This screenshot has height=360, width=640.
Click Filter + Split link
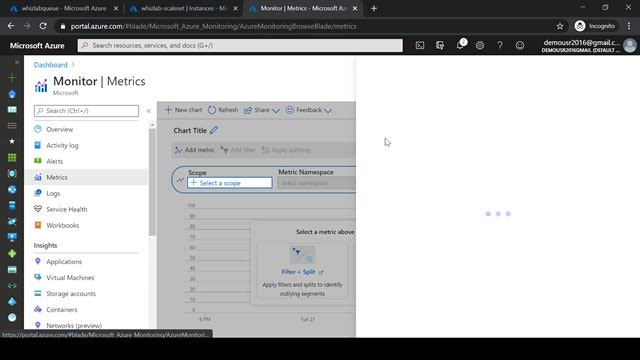click(298, 272)
